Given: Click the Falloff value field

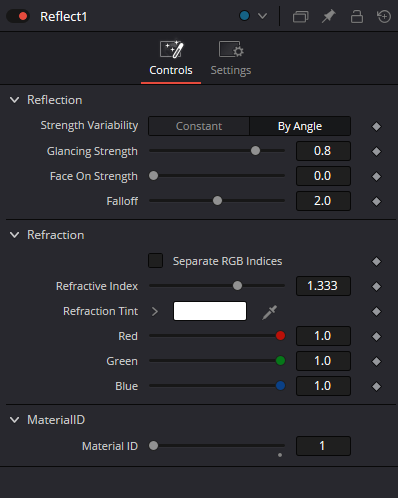Looking at the screenshot, I should [323, 201].
